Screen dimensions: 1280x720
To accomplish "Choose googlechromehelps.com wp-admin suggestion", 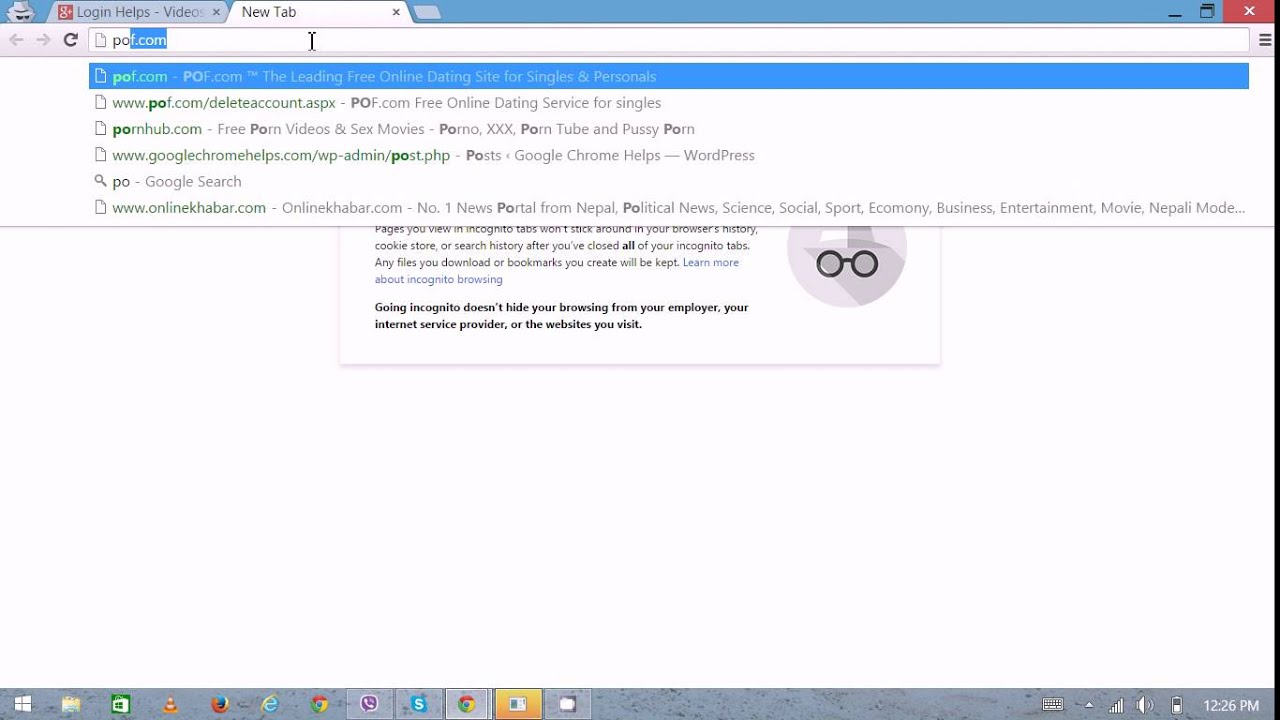I will (x=669, y=155).
